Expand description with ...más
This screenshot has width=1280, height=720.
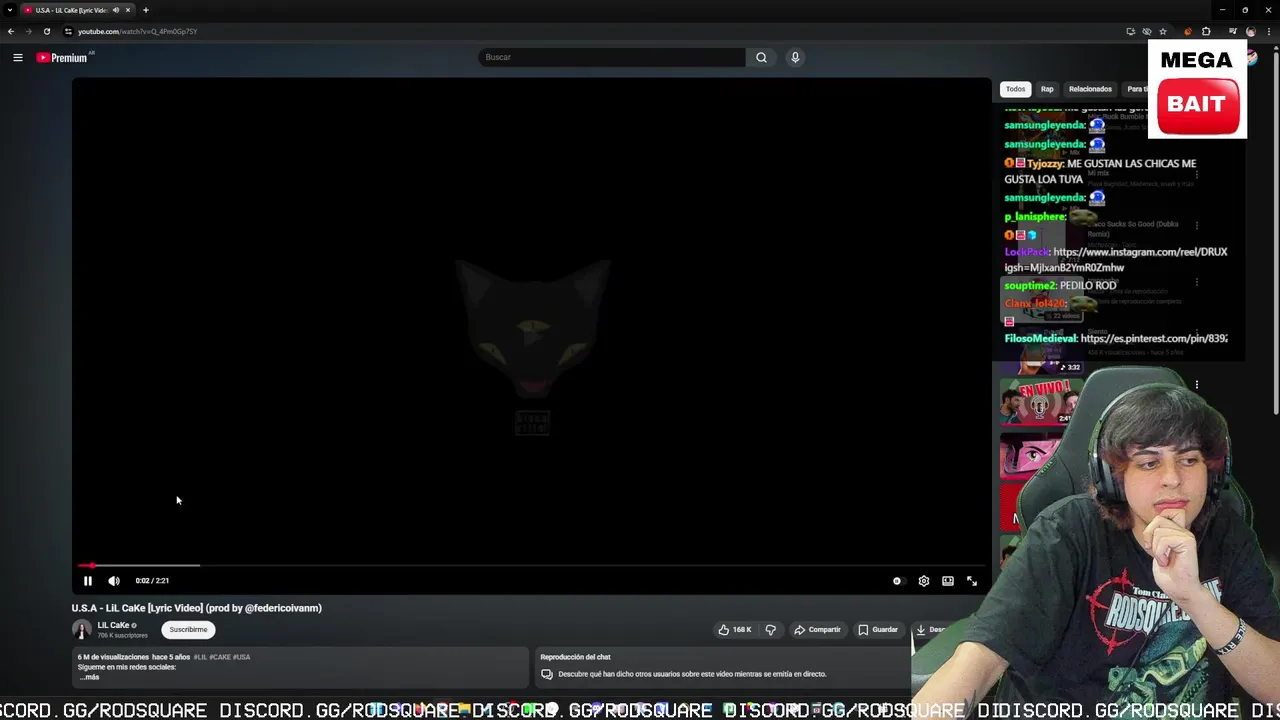89,677
